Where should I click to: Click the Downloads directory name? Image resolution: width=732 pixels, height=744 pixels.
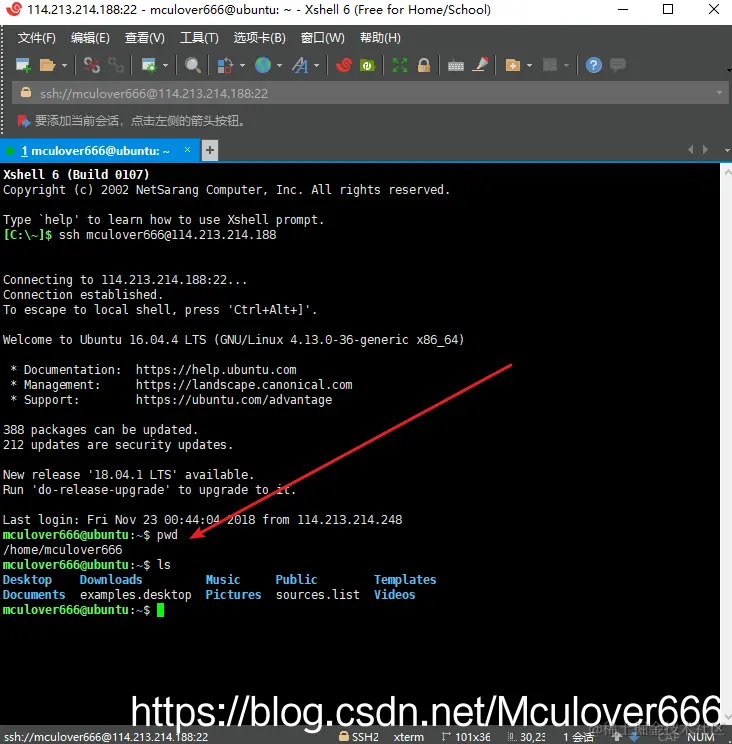[x=111, y=579]
